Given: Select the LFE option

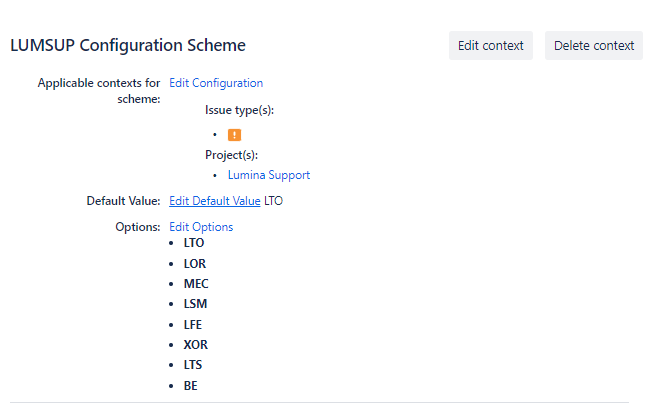Looking at the screenshot, I should [193, 325].
